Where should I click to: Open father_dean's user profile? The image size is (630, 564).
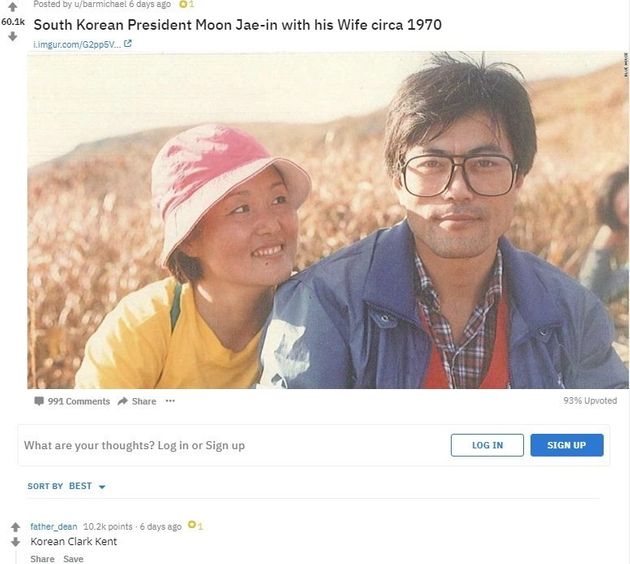point(54,526)
